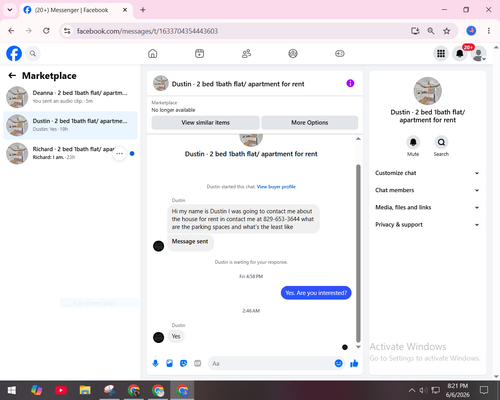Screen dimensions: 500x400
Task: Open options menu for Richard conversation
Action: tap(119, 154)
